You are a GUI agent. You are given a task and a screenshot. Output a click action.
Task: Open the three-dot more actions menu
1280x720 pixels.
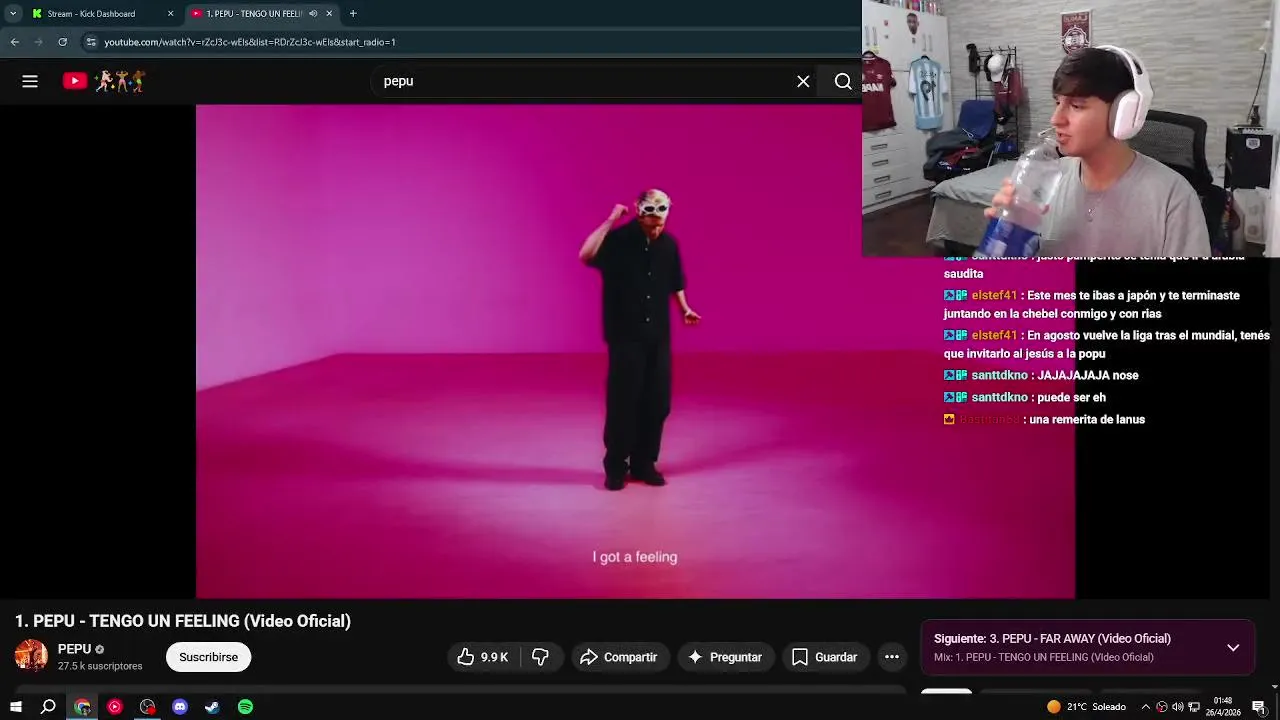click(892, 657)
